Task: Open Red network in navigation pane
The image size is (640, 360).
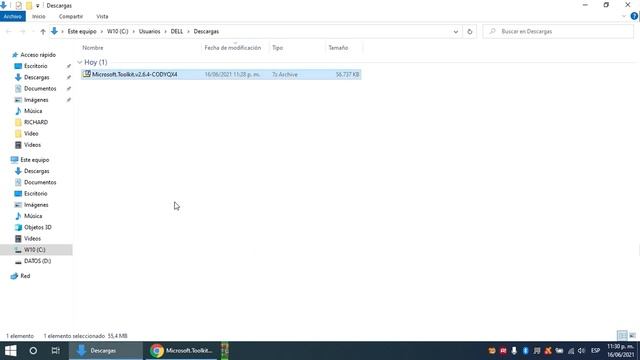Action: click(x=24, y=276)
